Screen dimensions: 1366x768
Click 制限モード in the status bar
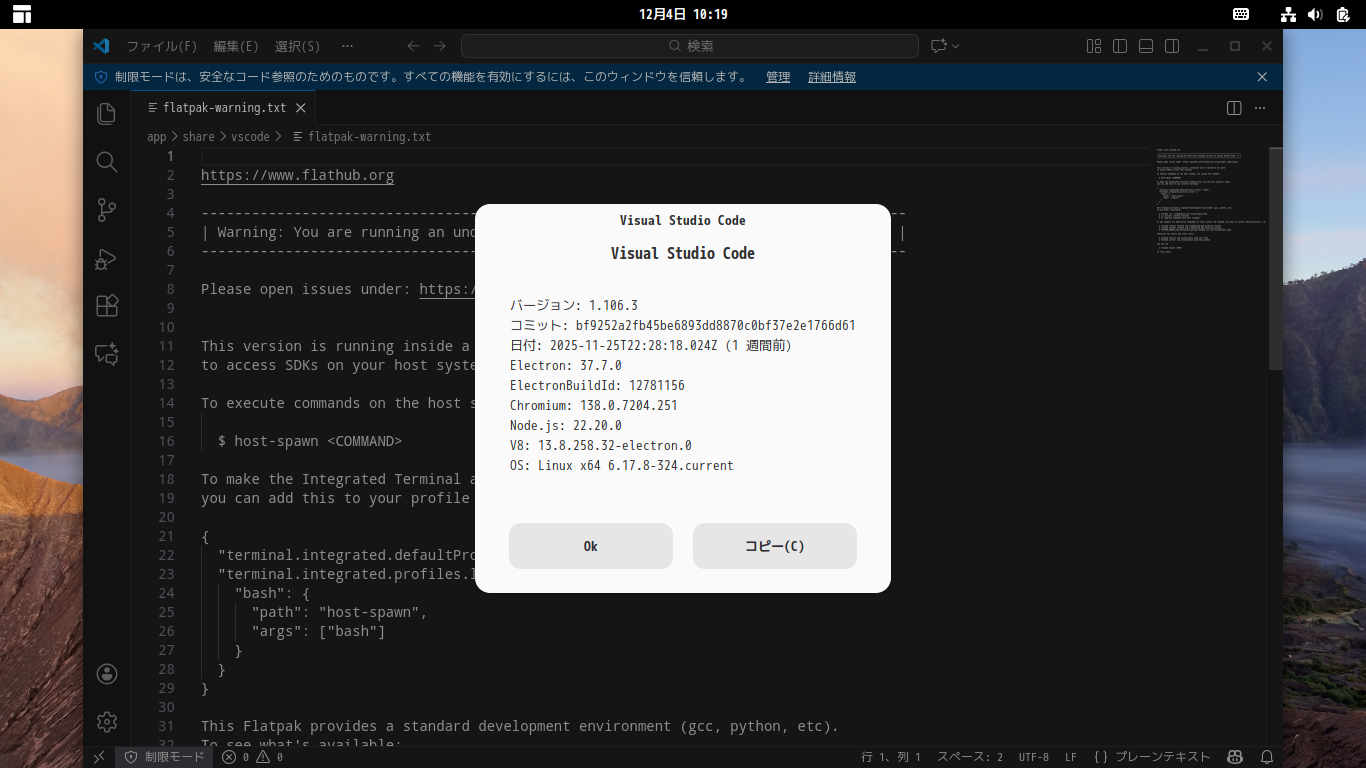pos(166,757)
